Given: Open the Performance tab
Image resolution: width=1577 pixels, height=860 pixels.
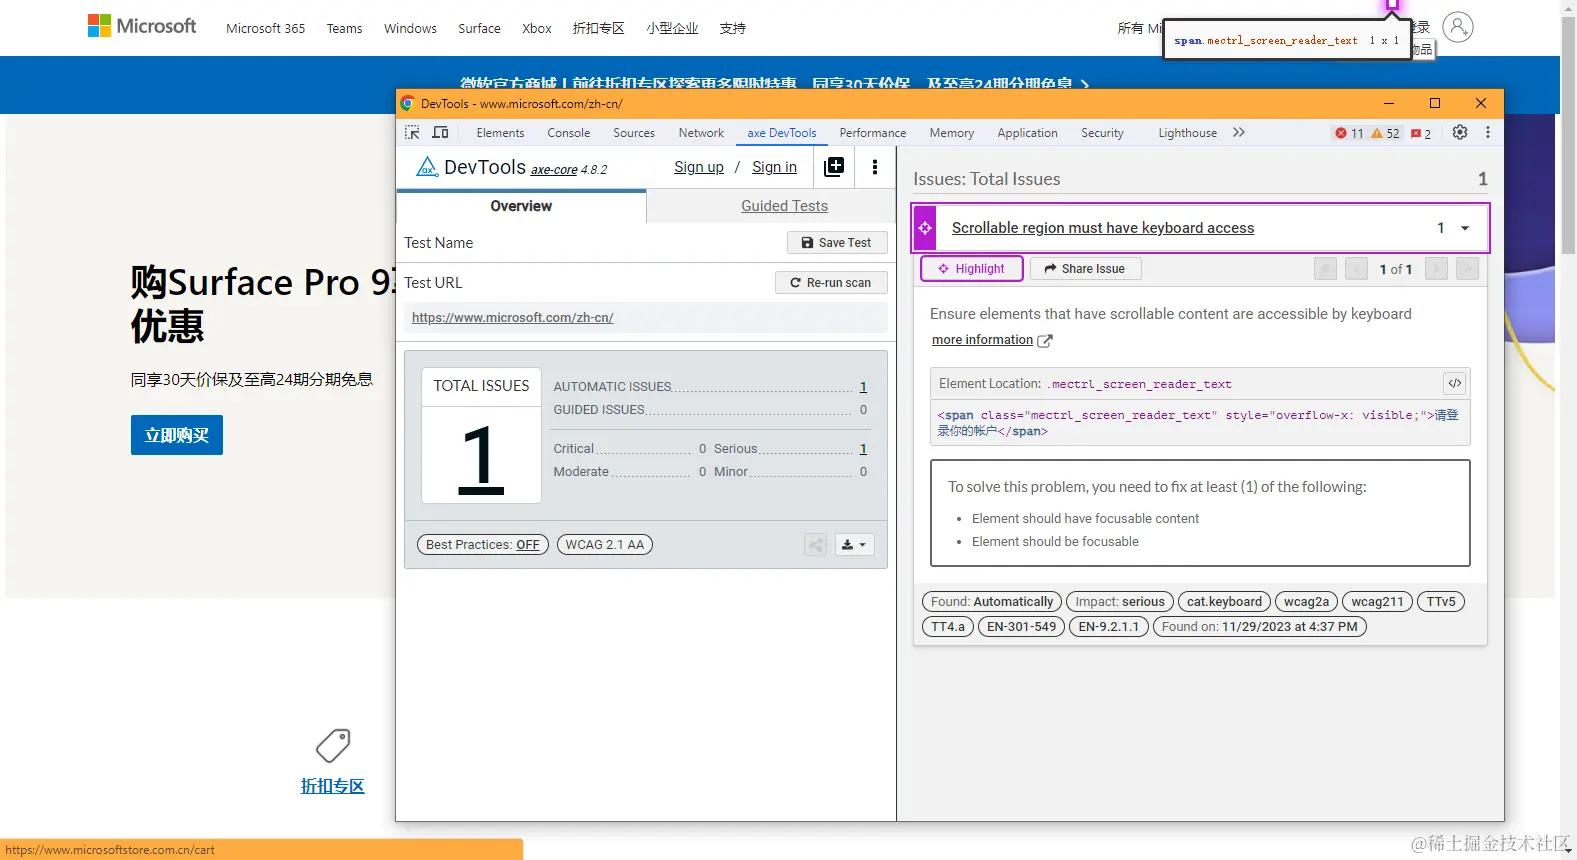Looking at the screenshot, I should (x=873, y=133).
